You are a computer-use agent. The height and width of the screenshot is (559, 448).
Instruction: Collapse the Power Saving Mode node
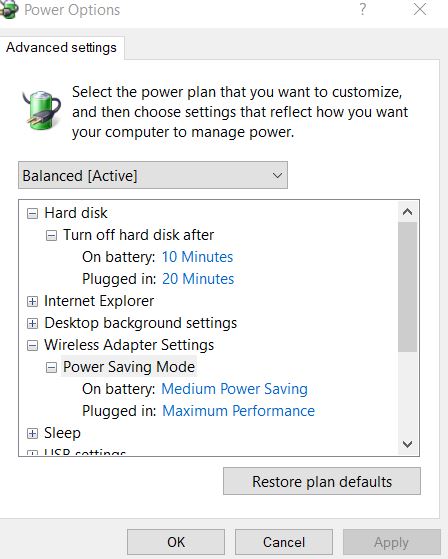[x=51, y=368]
